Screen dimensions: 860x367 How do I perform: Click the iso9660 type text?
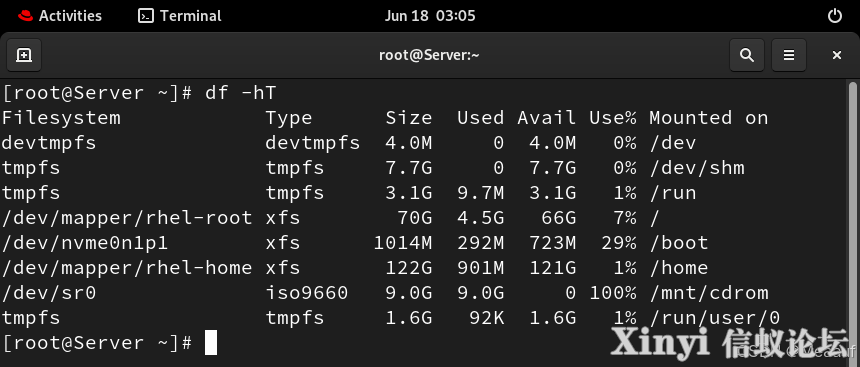(307, 293)
